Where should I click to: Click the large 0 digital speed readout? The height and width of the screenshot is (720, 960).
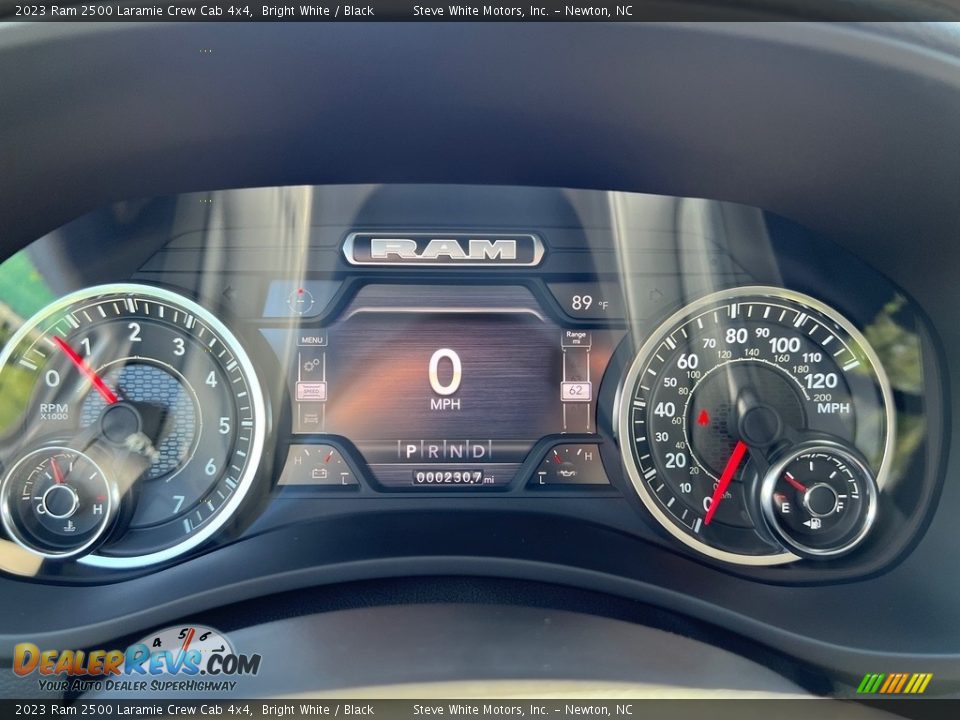(x=444, y=372)
